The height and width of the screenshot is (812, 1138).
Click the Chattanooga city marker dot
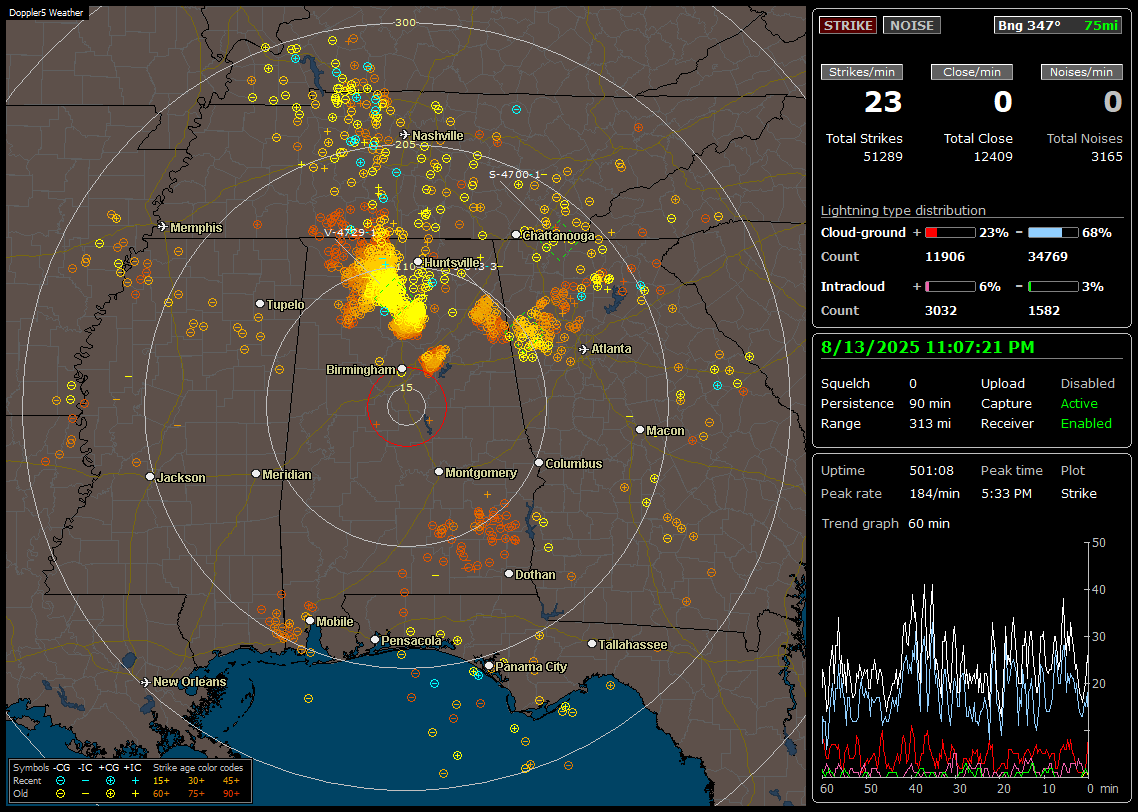[516, 235]
